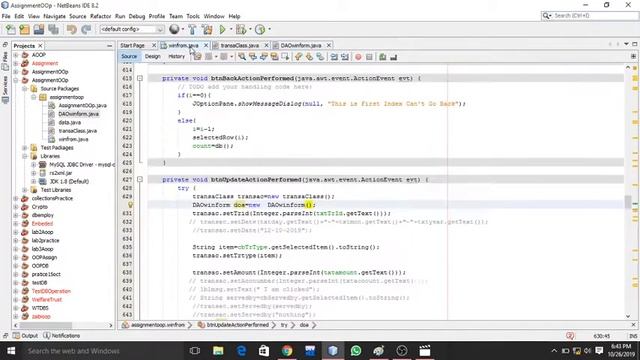Click the Debug Project toolbar icon
640x360 pixels.
pos(241,29)
